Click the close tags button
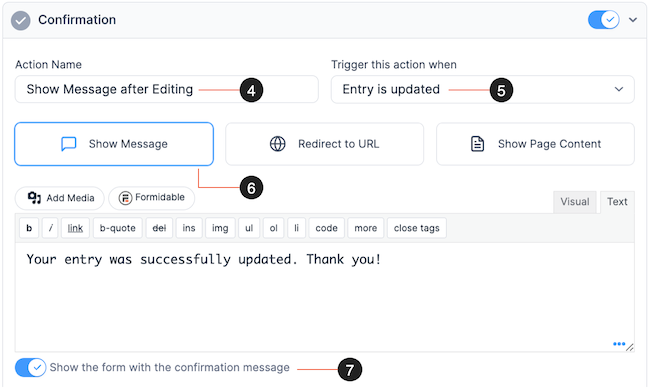The image size is (650, 390). point(417,228)
